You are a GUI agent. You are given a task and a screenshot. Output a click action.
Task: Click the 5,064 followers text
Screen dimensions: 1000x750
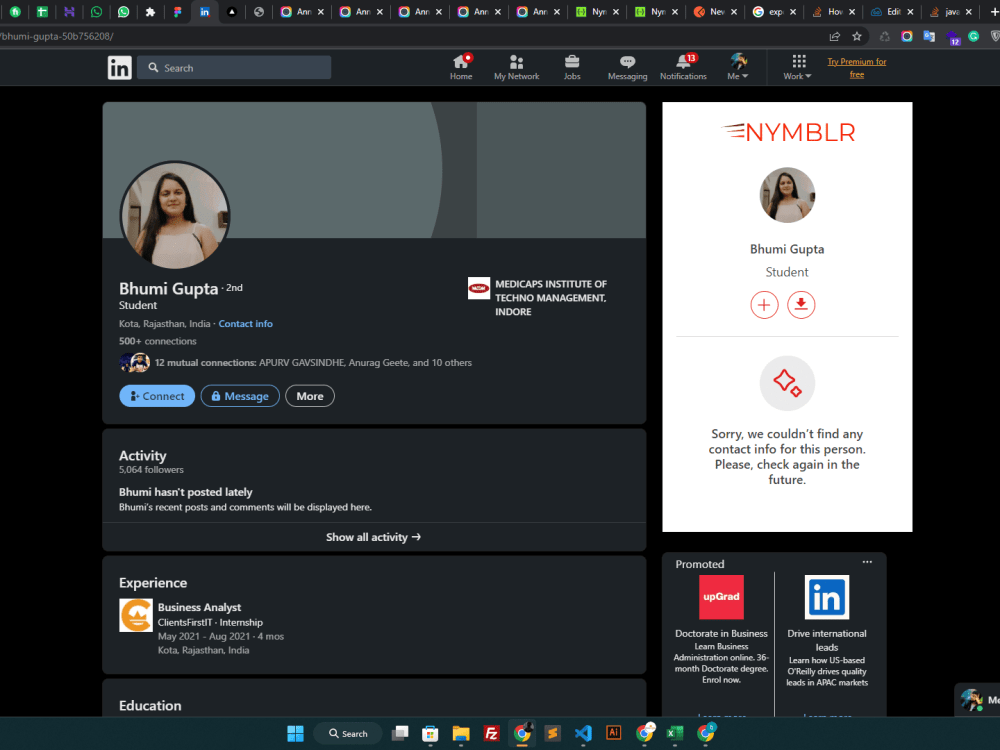(151, 469)
